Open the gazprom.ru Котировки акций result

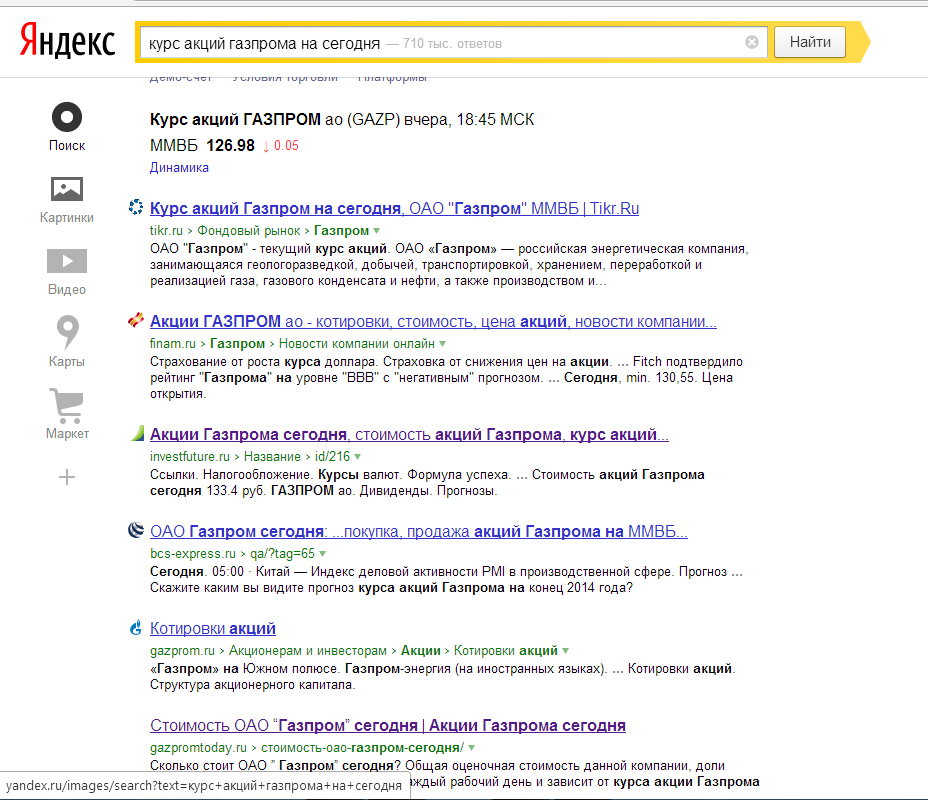pos(212,629)
